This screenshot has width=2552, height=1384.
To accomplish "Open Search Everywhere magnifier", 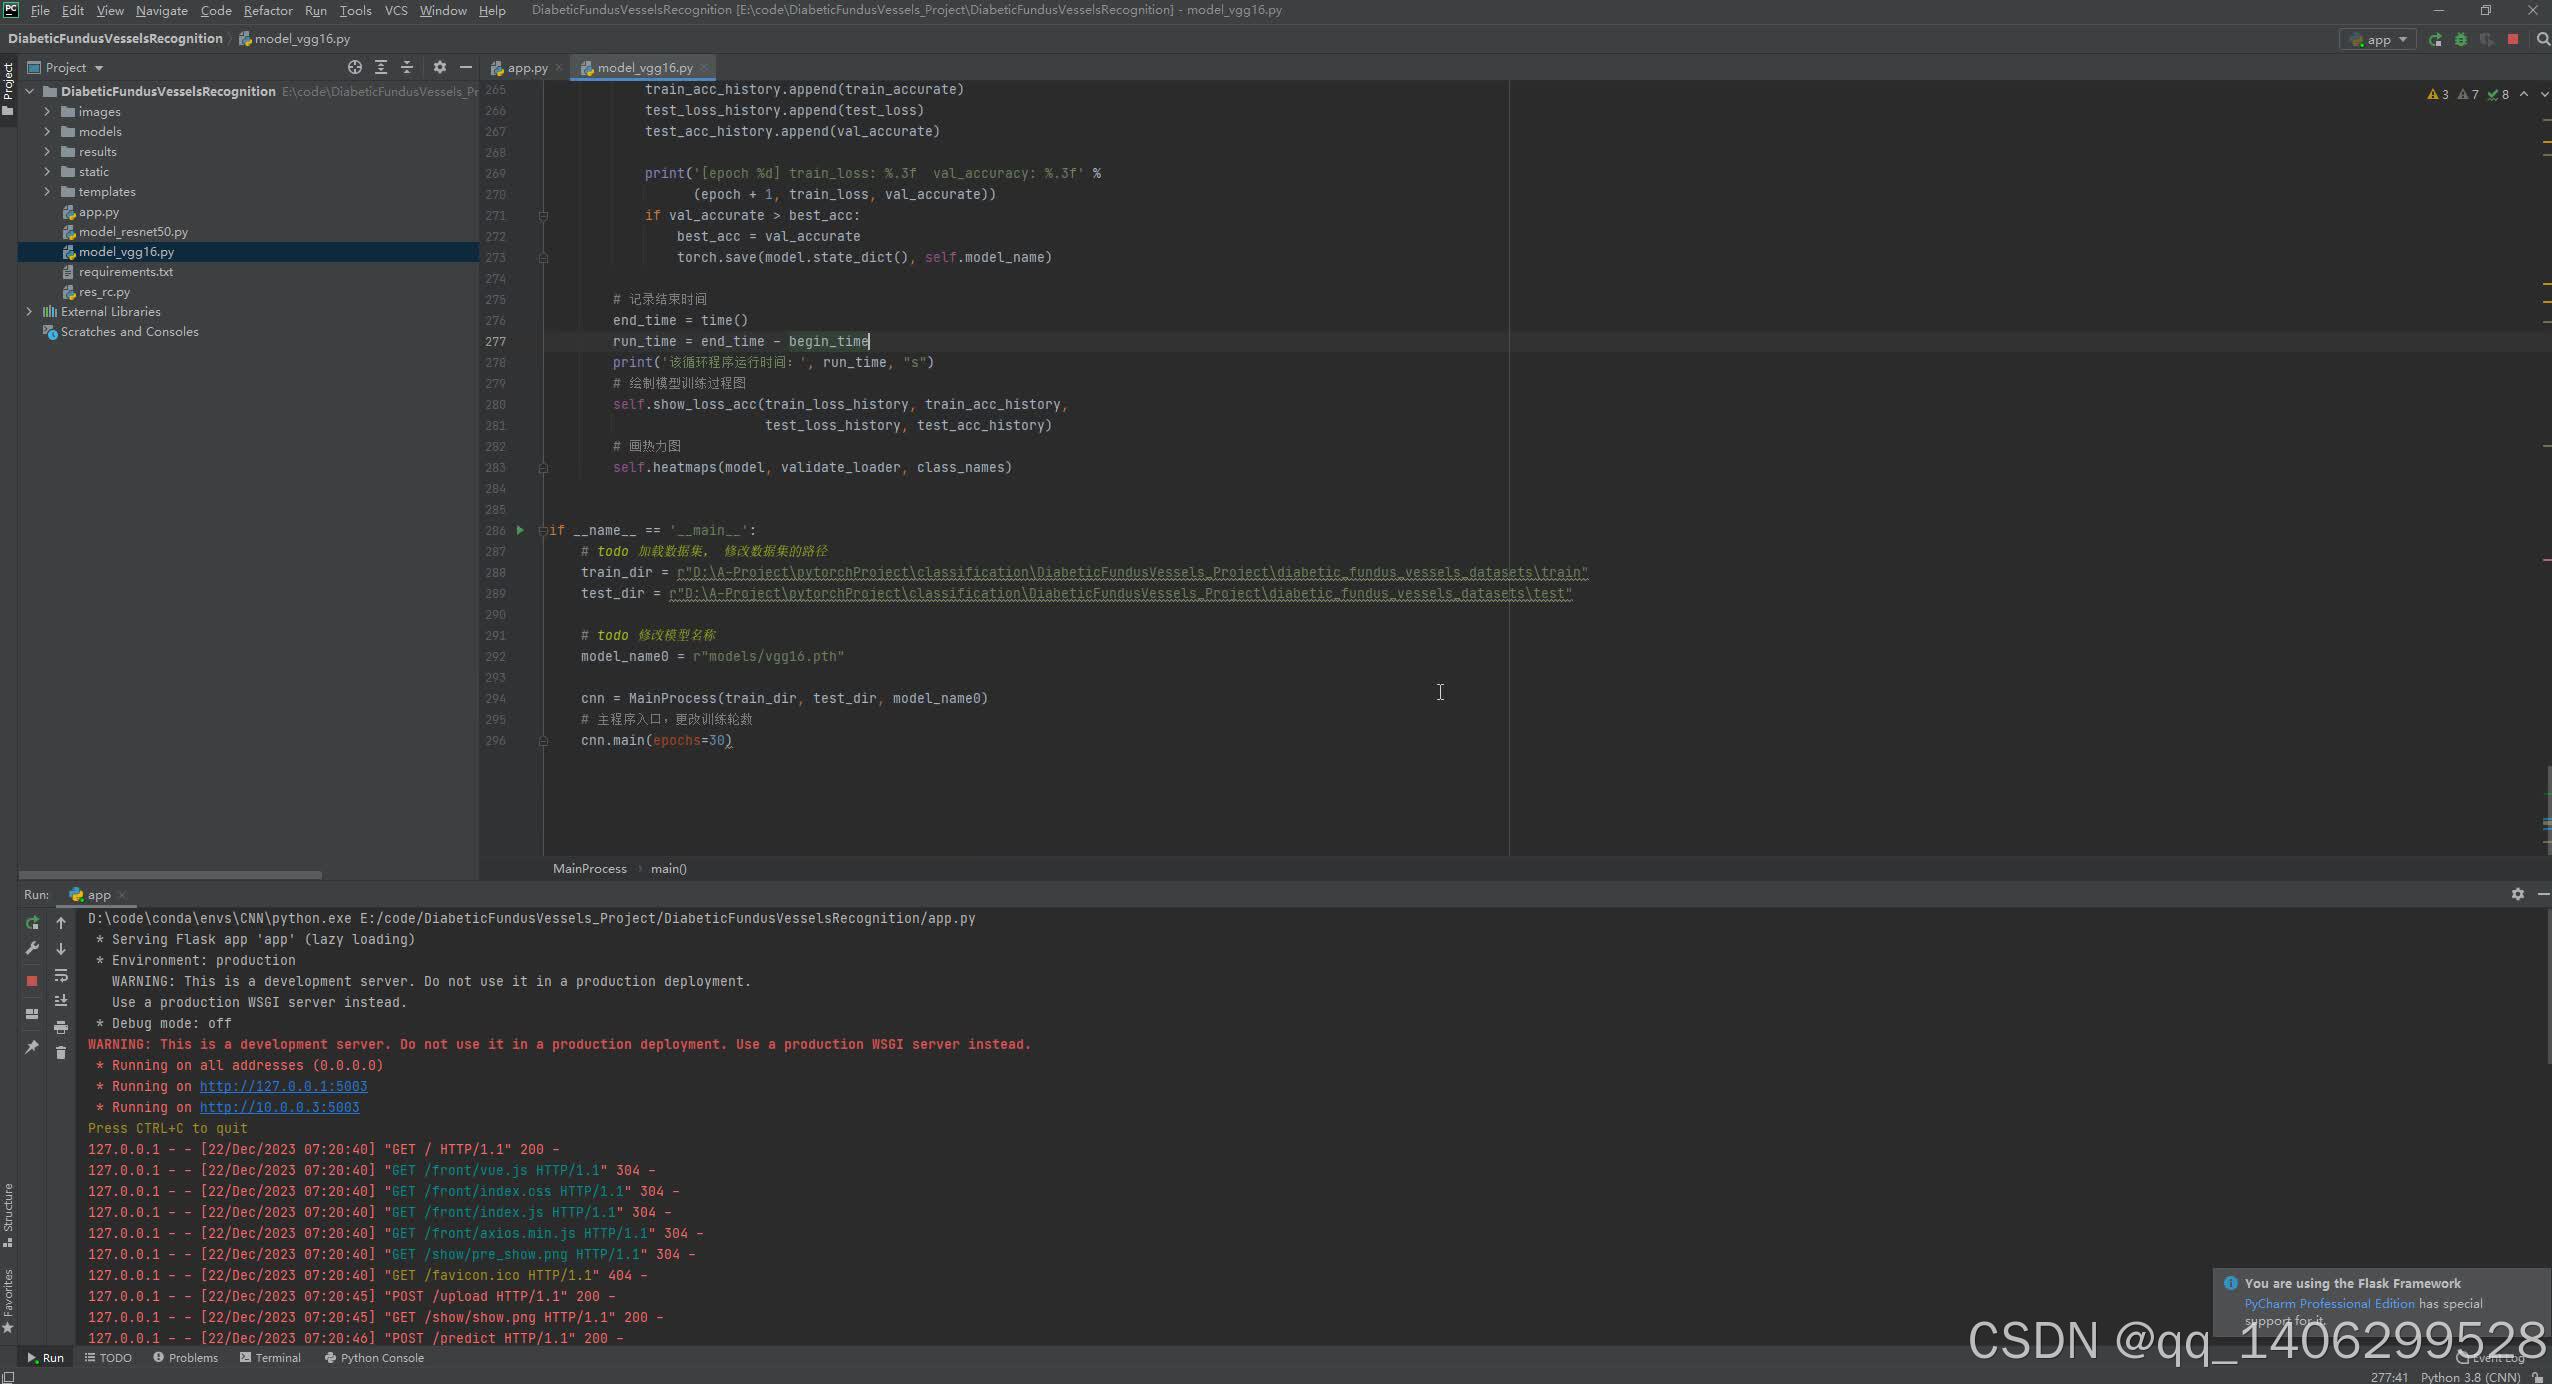I will pyautogui.click(x=2542, y=39).
